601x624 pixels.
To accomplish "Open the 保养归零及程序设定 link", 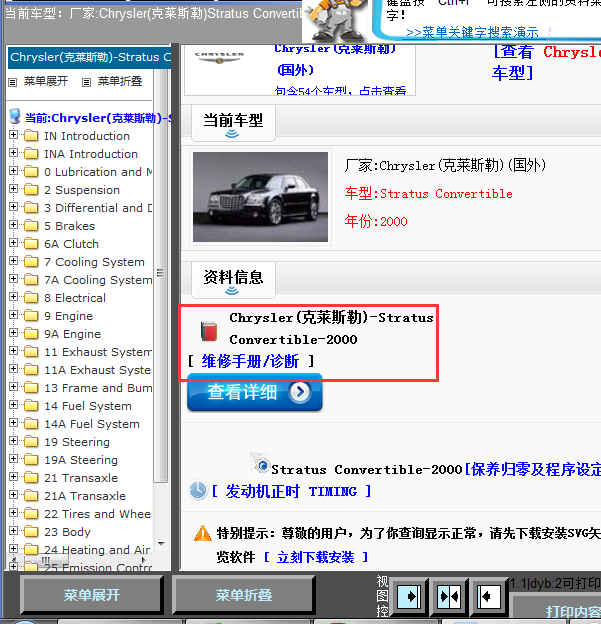I will click(535, 470).
